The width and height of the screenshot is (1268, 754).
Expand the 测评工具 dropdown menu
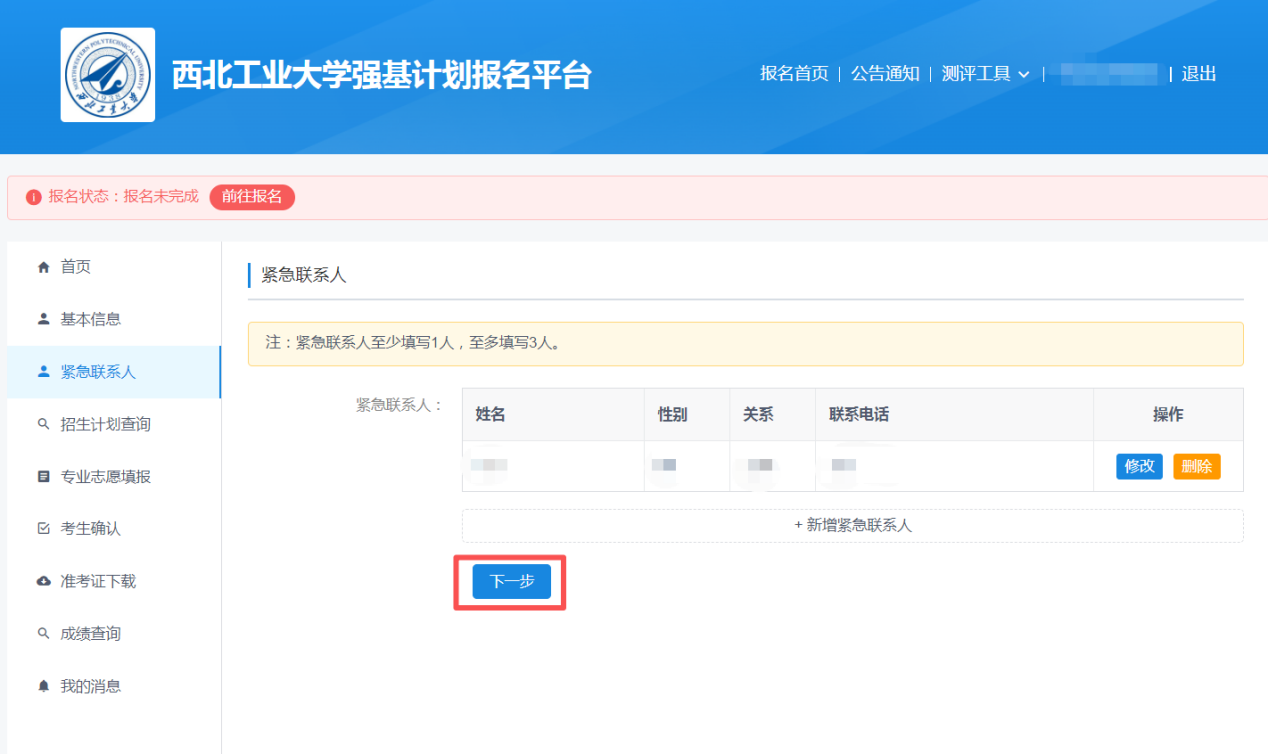[985, 74]
